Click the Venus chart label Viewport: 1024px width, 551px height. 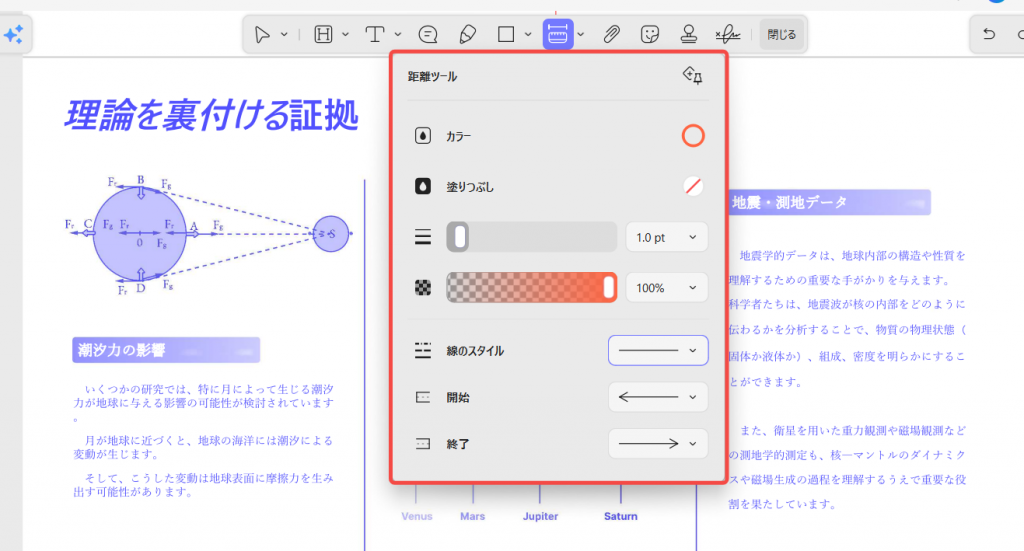pyautogui.click(x=417, y=516)
